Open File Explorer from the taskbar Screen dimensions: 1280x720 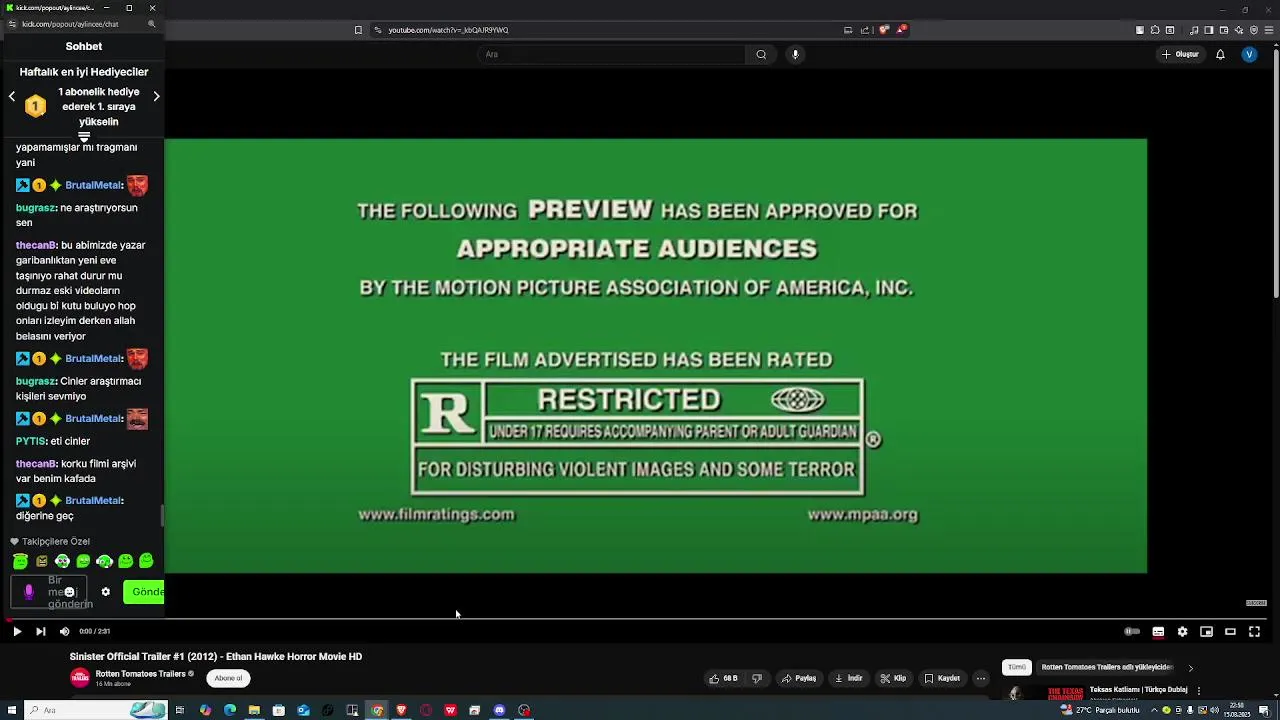[254, 710]
